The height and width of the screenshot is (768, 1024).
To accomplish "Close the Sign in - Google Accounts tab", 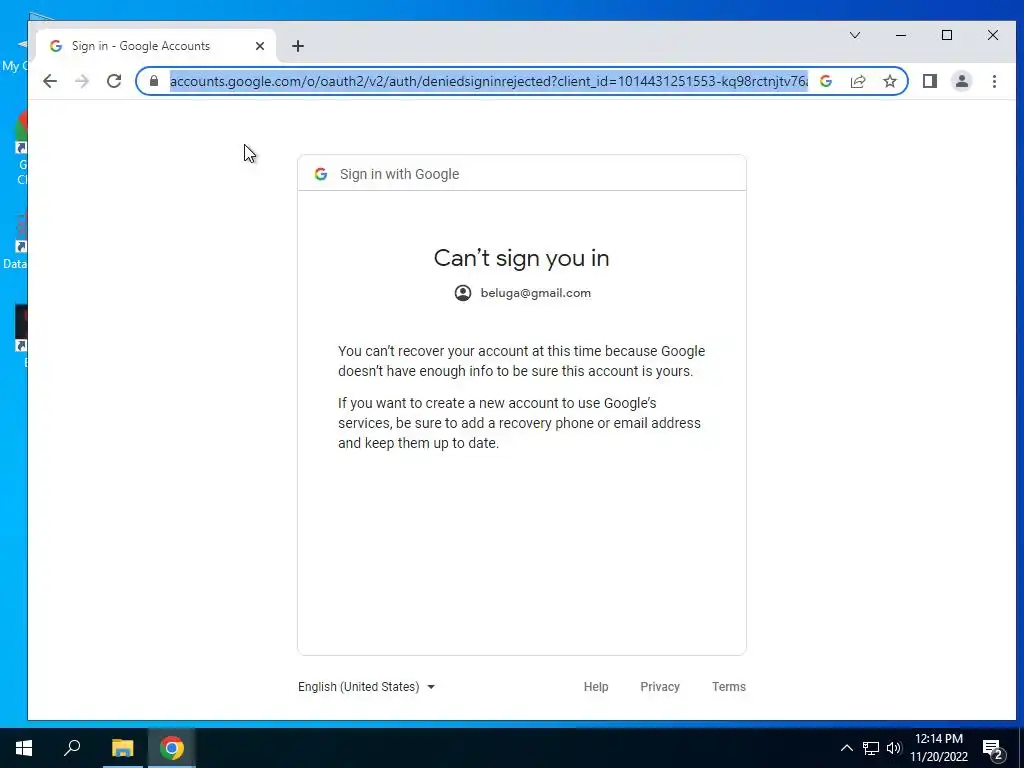I will click(260, 46).
